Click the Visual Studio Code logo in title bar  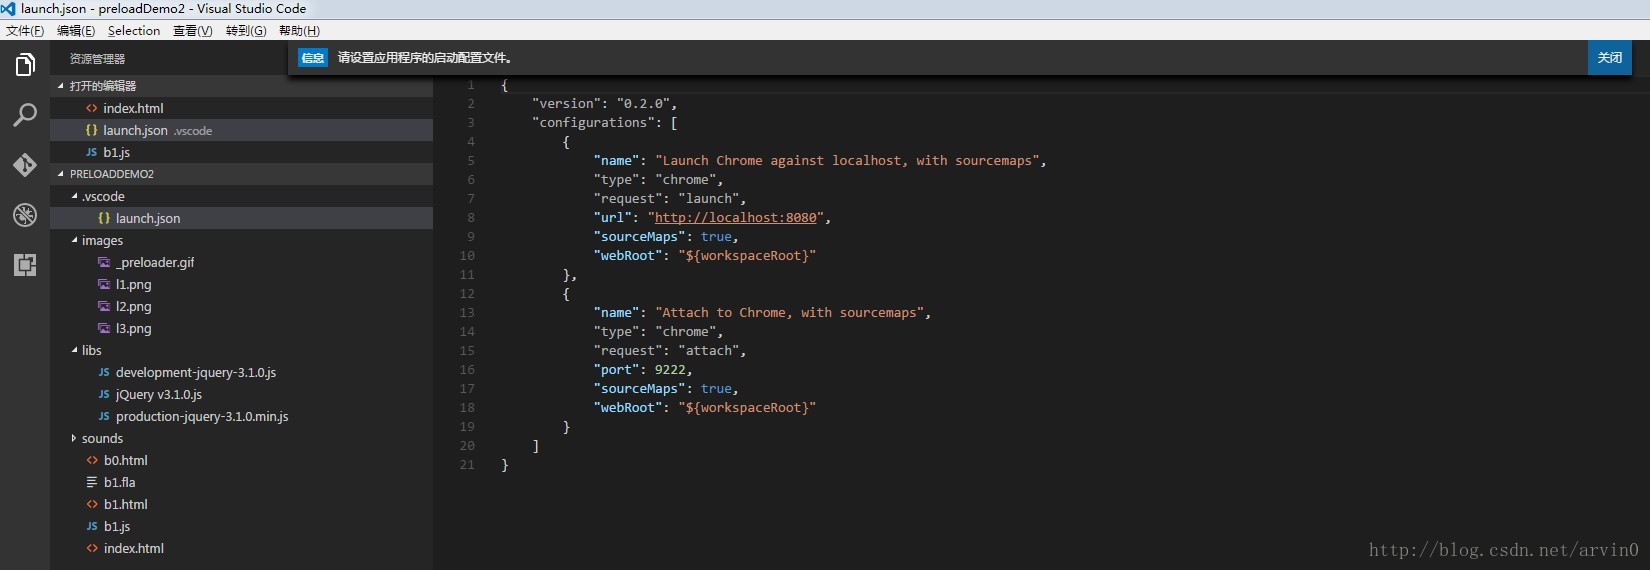[9, 8]
